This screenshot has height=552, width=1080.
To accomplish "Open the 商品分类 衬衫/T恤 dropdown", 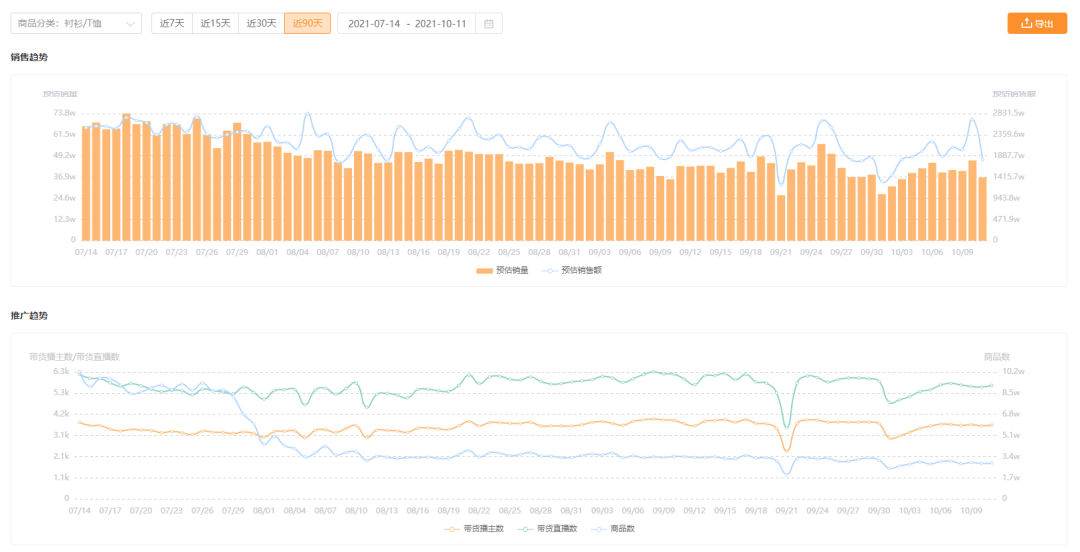I will (76, 23).
